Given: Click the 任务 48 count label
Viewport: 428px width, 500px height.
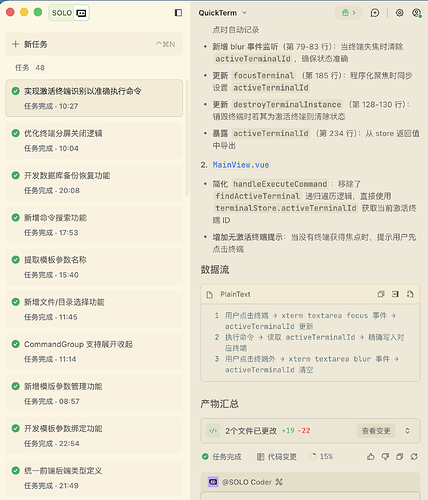Looking at the screenshot, I should (30, 68).
